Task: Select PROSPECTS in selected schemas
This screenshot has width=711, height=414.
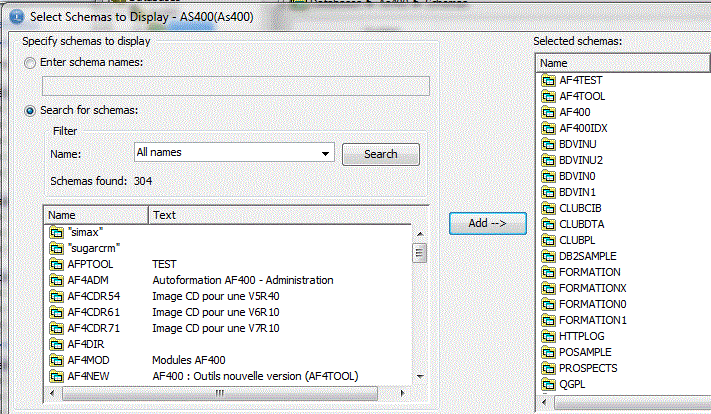Action: (x=588, y=368)
